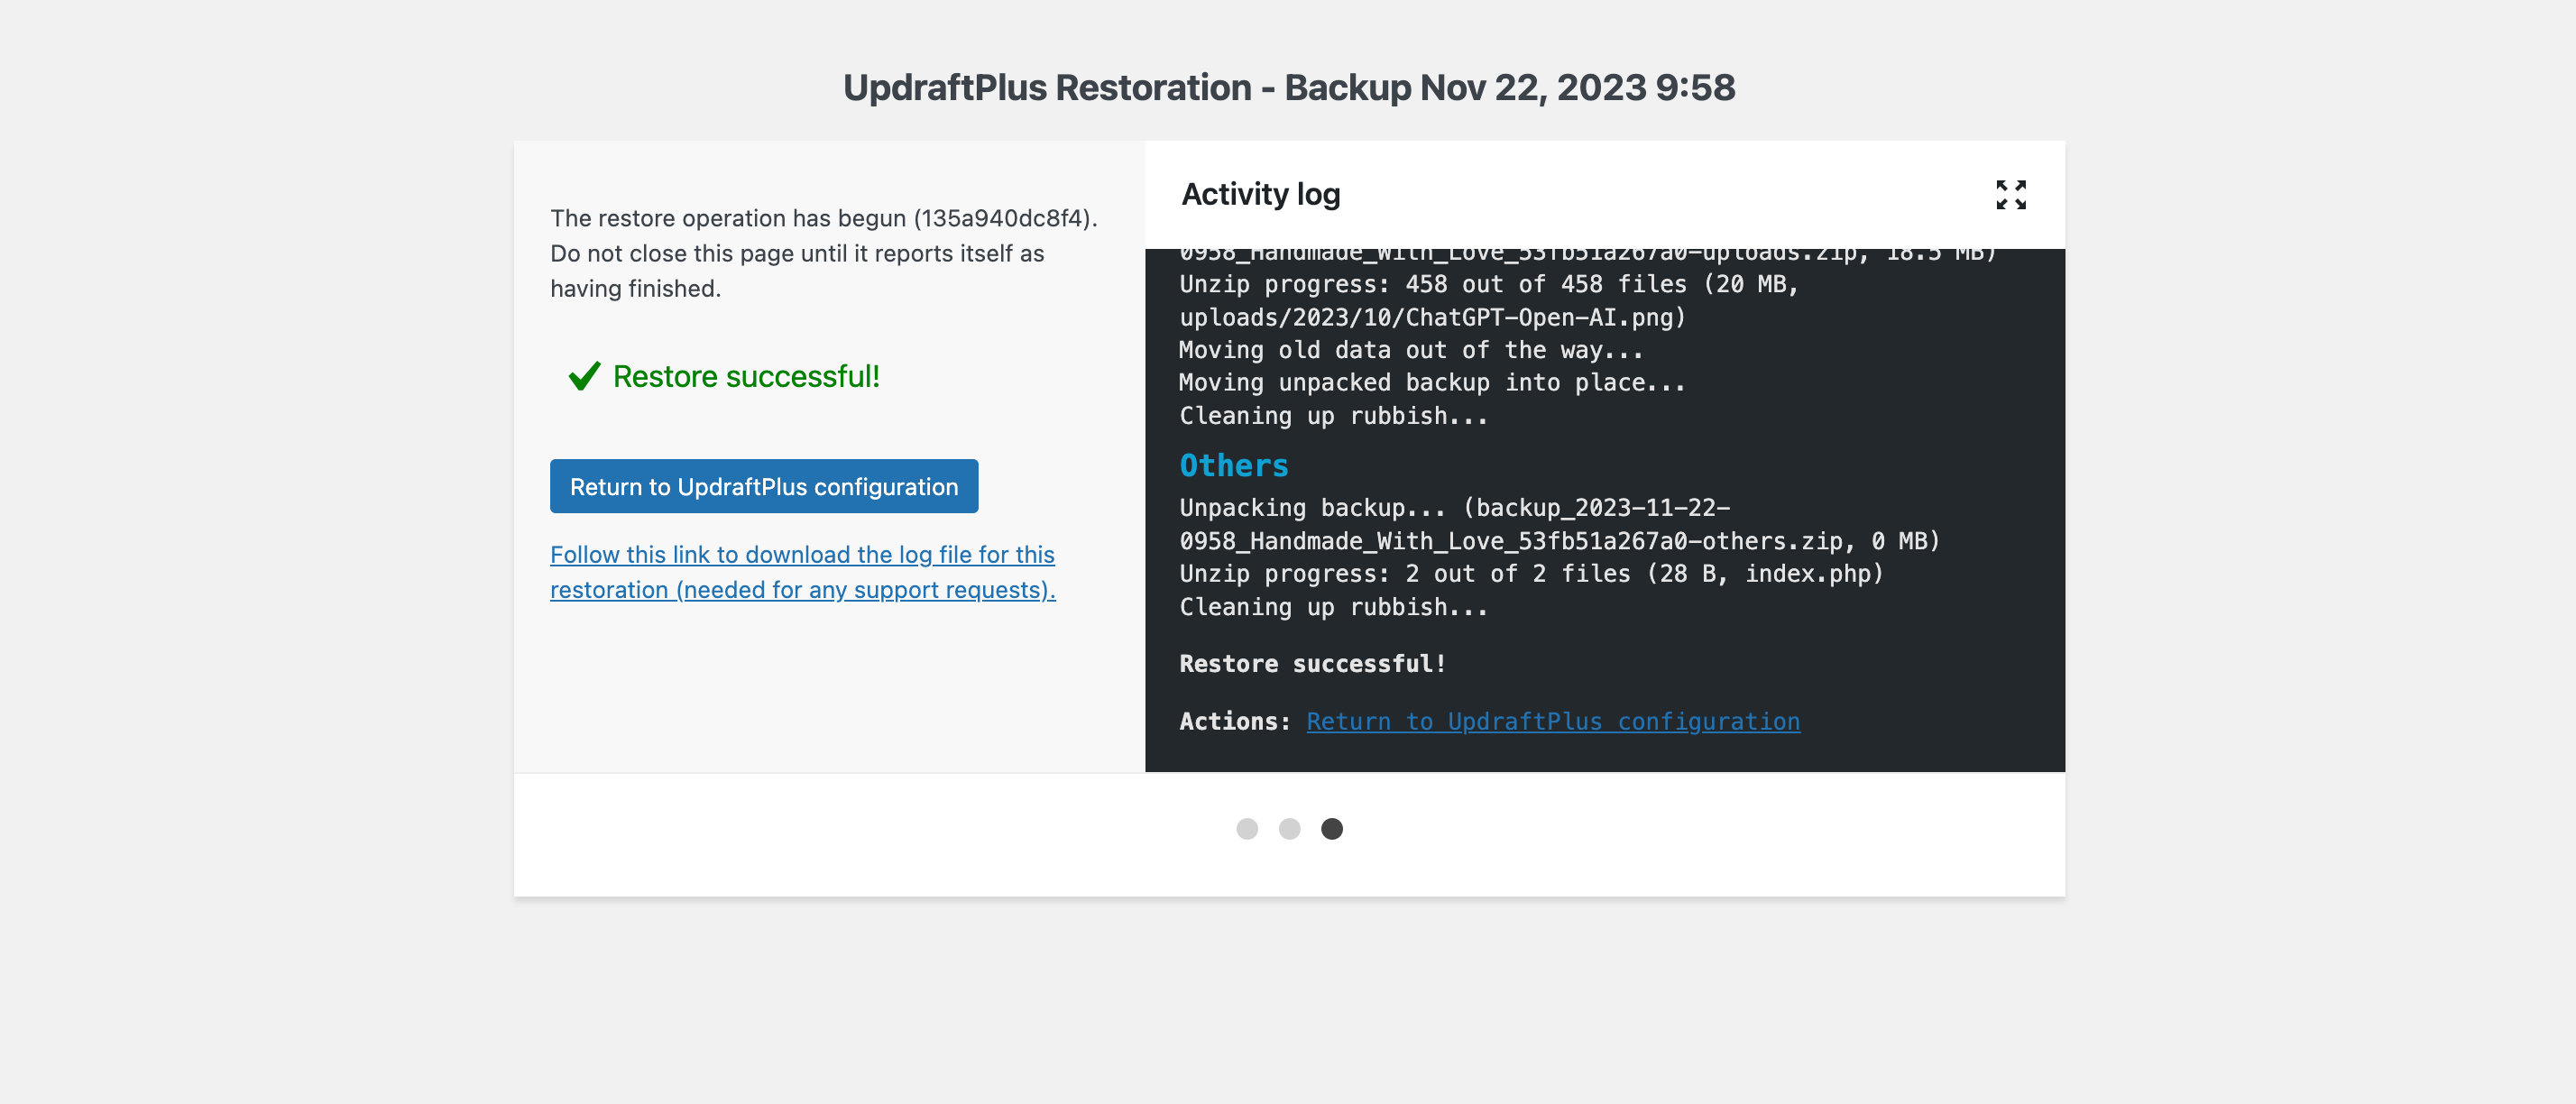The width and height of the screenshot is (2576, 1104).
Task: Click the Unzip progress 458 out of 458 files line
Action: (x=1489, y=301)
